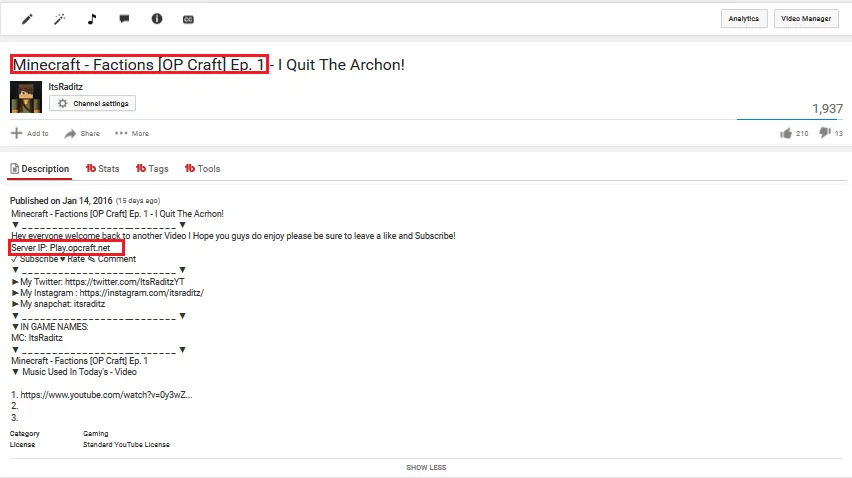
Task: Click the Music Used In Today's - Video line
Action: click(74, 372)
